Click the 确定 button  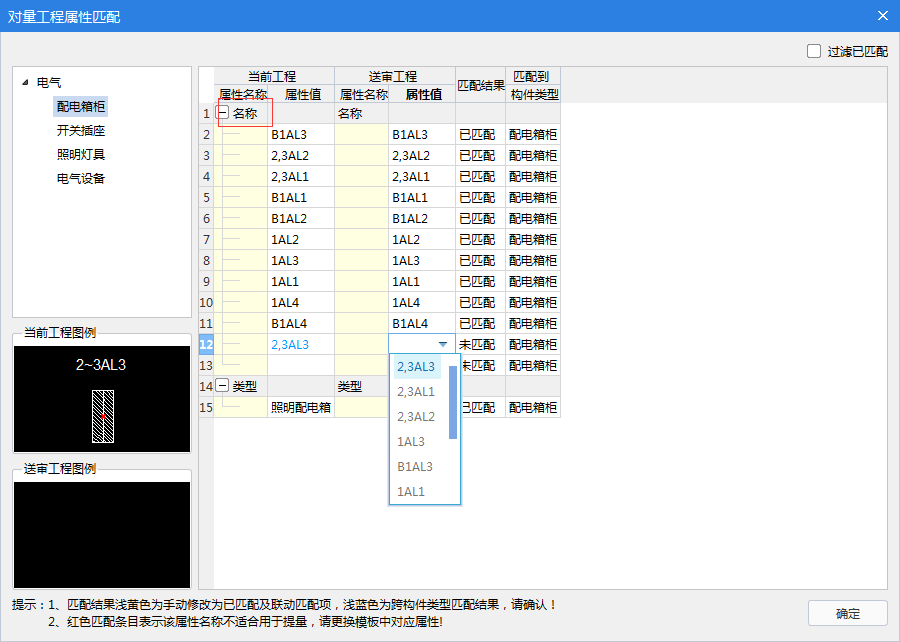[847, 613]
